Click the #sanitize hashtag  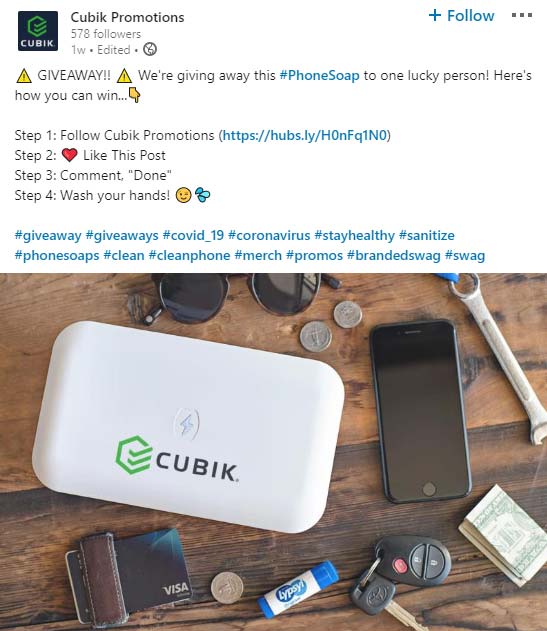[x=427, y=236]
